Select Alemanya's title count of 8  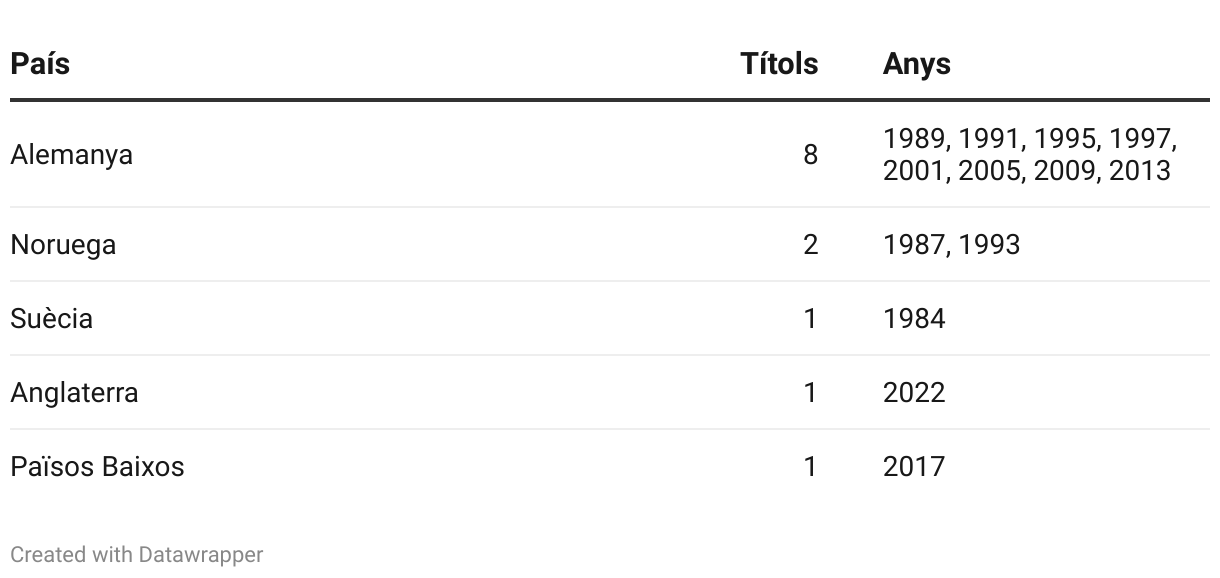pos(810,155)
